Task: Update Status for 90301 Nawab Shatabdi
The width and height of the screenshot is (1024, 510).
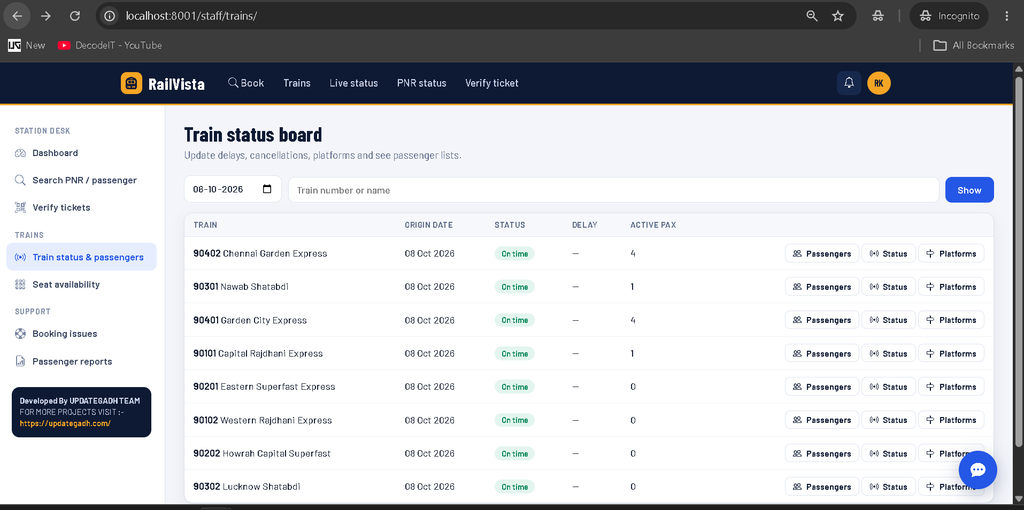Action: click(889, 287)
